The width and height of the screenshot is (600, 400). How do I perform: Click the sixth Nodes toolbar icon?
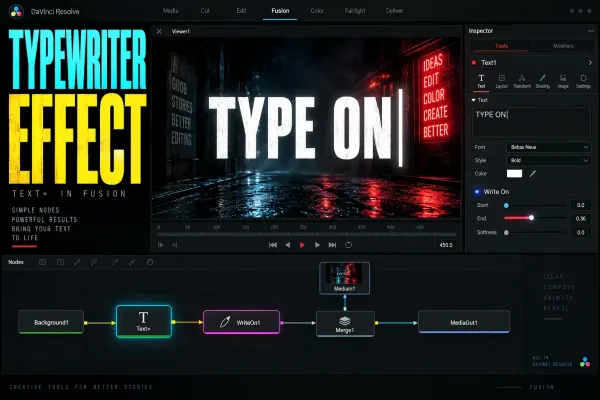point(132,262)
